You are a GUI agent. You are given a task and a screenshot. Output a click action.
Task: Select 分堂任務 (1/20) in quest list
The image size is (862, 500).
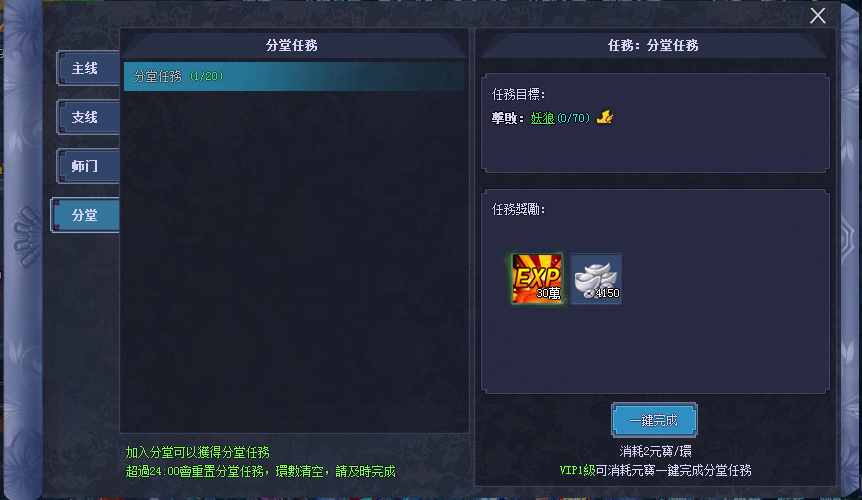tap(294, 76)
